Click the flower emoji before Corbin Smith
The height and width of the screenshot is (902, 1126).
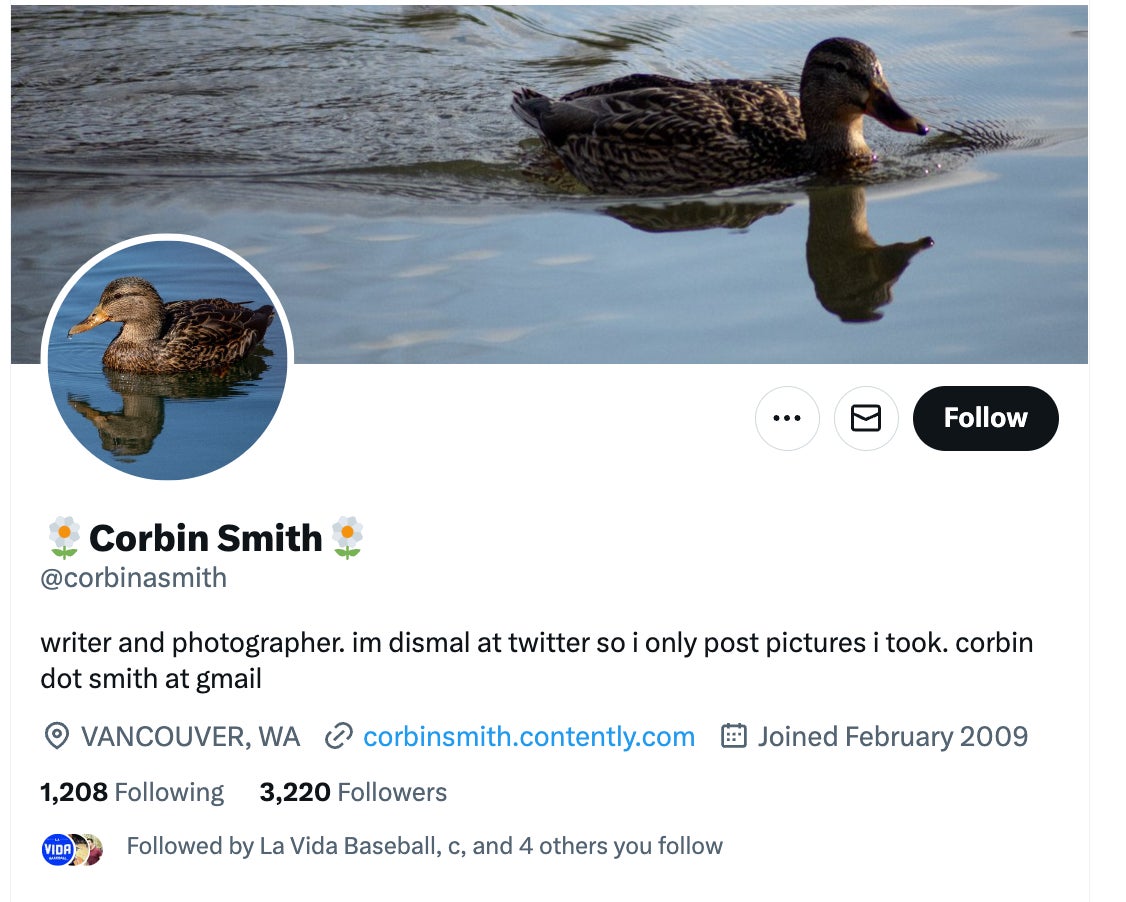click(x=64, y=538)
